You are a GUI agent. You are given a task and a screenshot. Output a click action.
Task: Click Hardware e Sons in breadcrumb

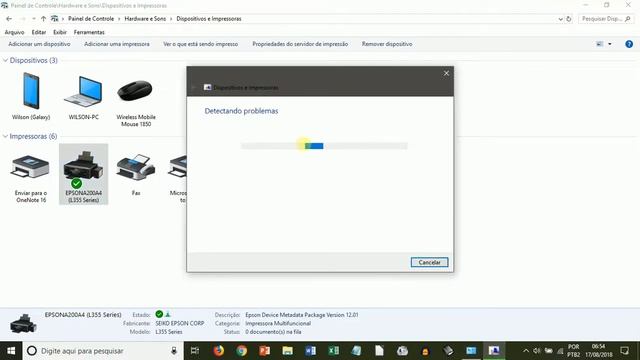point(145,19)
